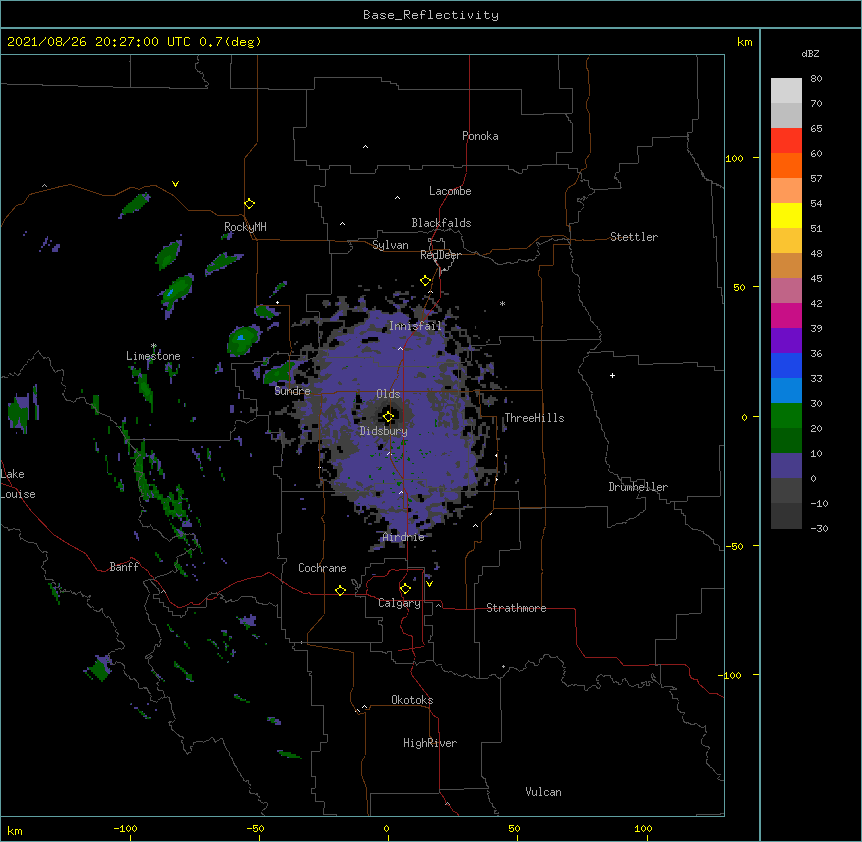Click the ThreeHills label

coord(534,418)
